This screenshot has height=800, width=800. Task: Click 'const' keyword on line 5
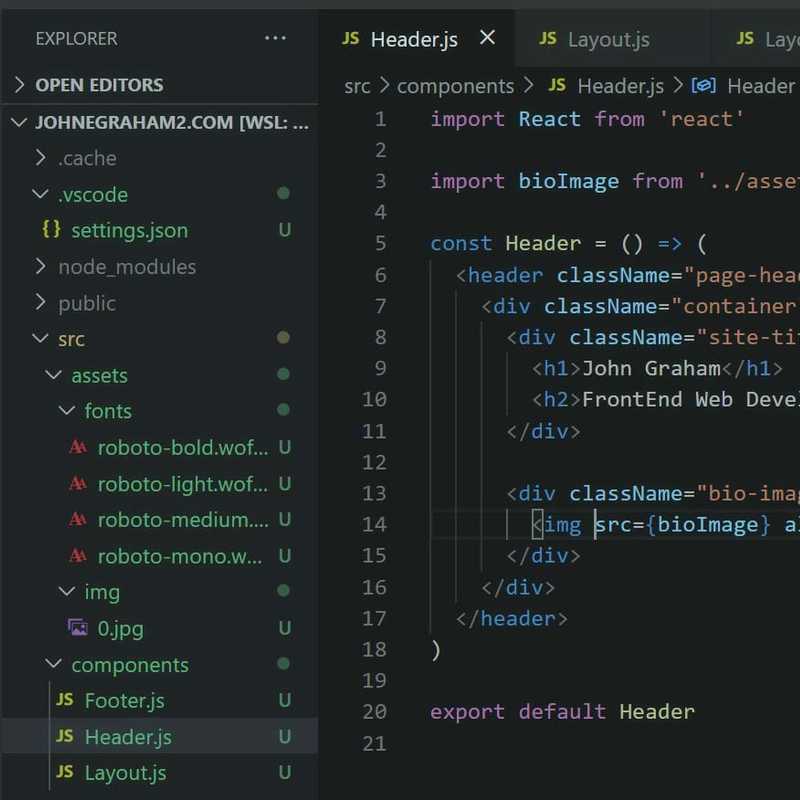pyautogui.click(x=461, y=243)
